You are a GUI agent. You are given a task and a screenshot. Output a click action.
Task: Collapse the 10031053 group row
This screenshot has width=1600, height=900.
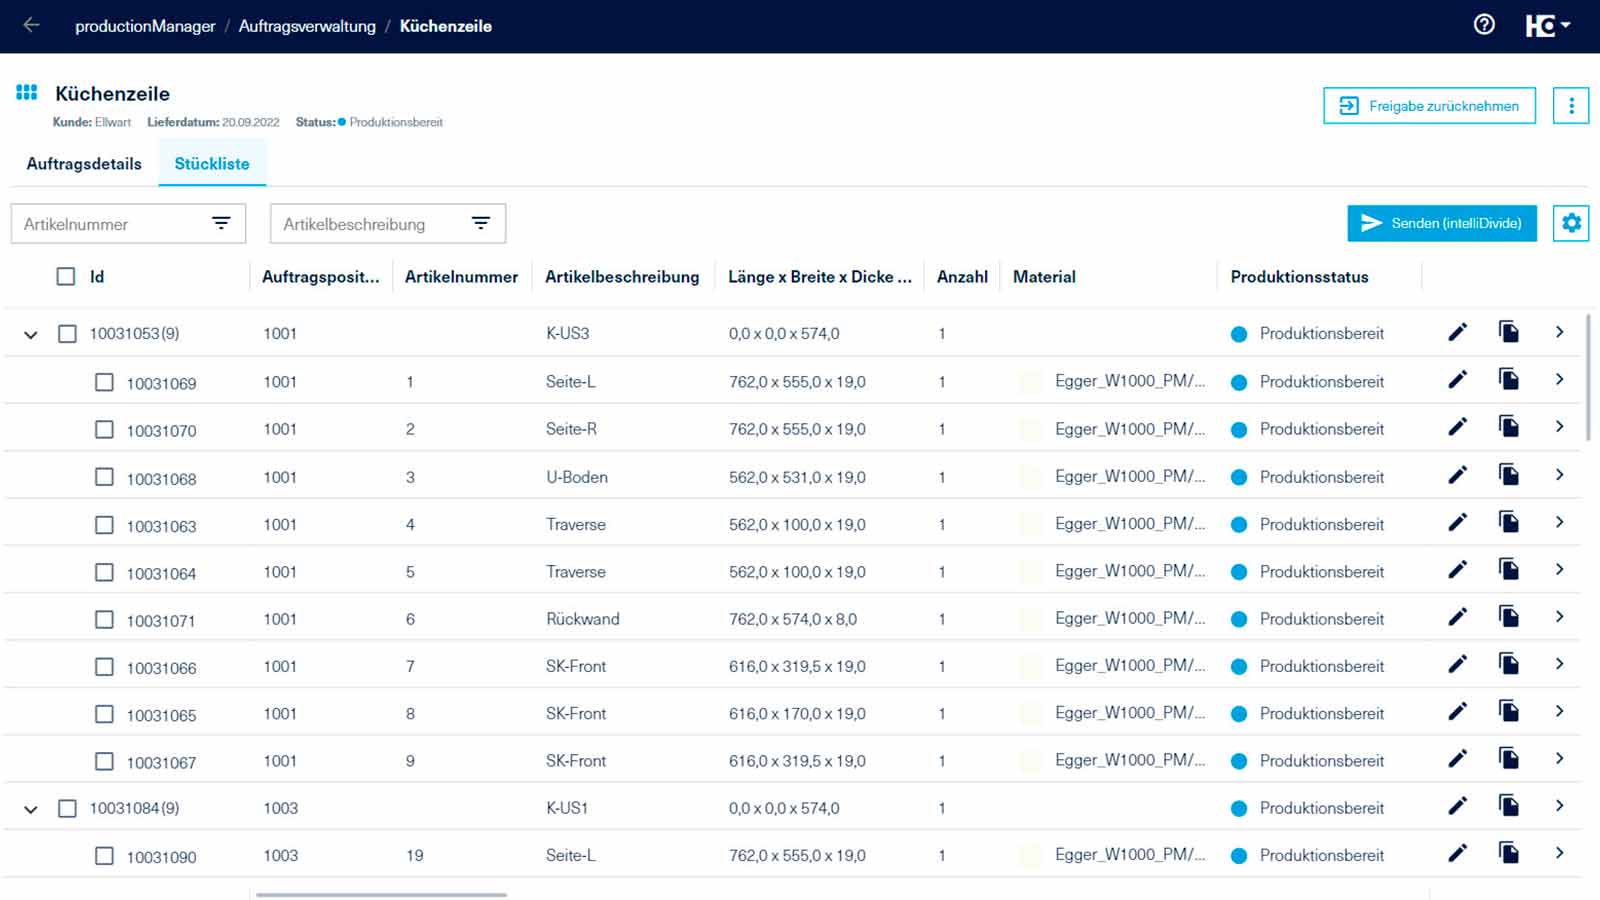[x=31, y=335]
